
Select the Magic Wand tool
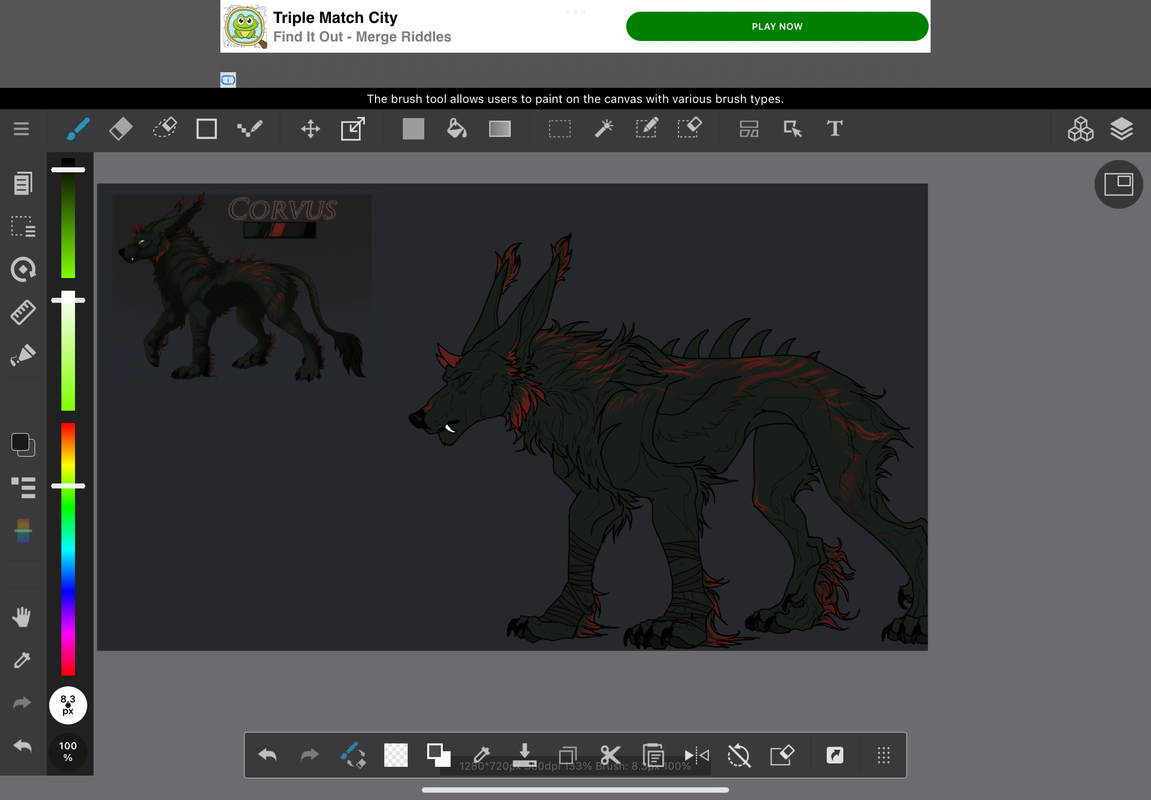[603, 129]
